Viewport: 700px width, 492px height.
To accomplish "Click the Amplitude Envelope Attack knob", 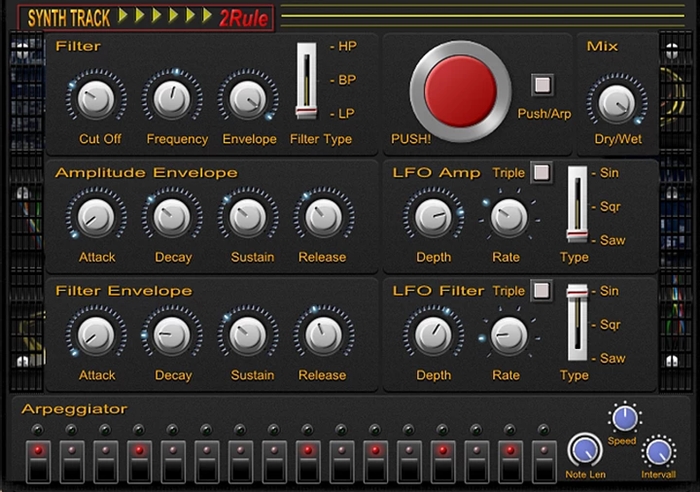I will (96, 217).
